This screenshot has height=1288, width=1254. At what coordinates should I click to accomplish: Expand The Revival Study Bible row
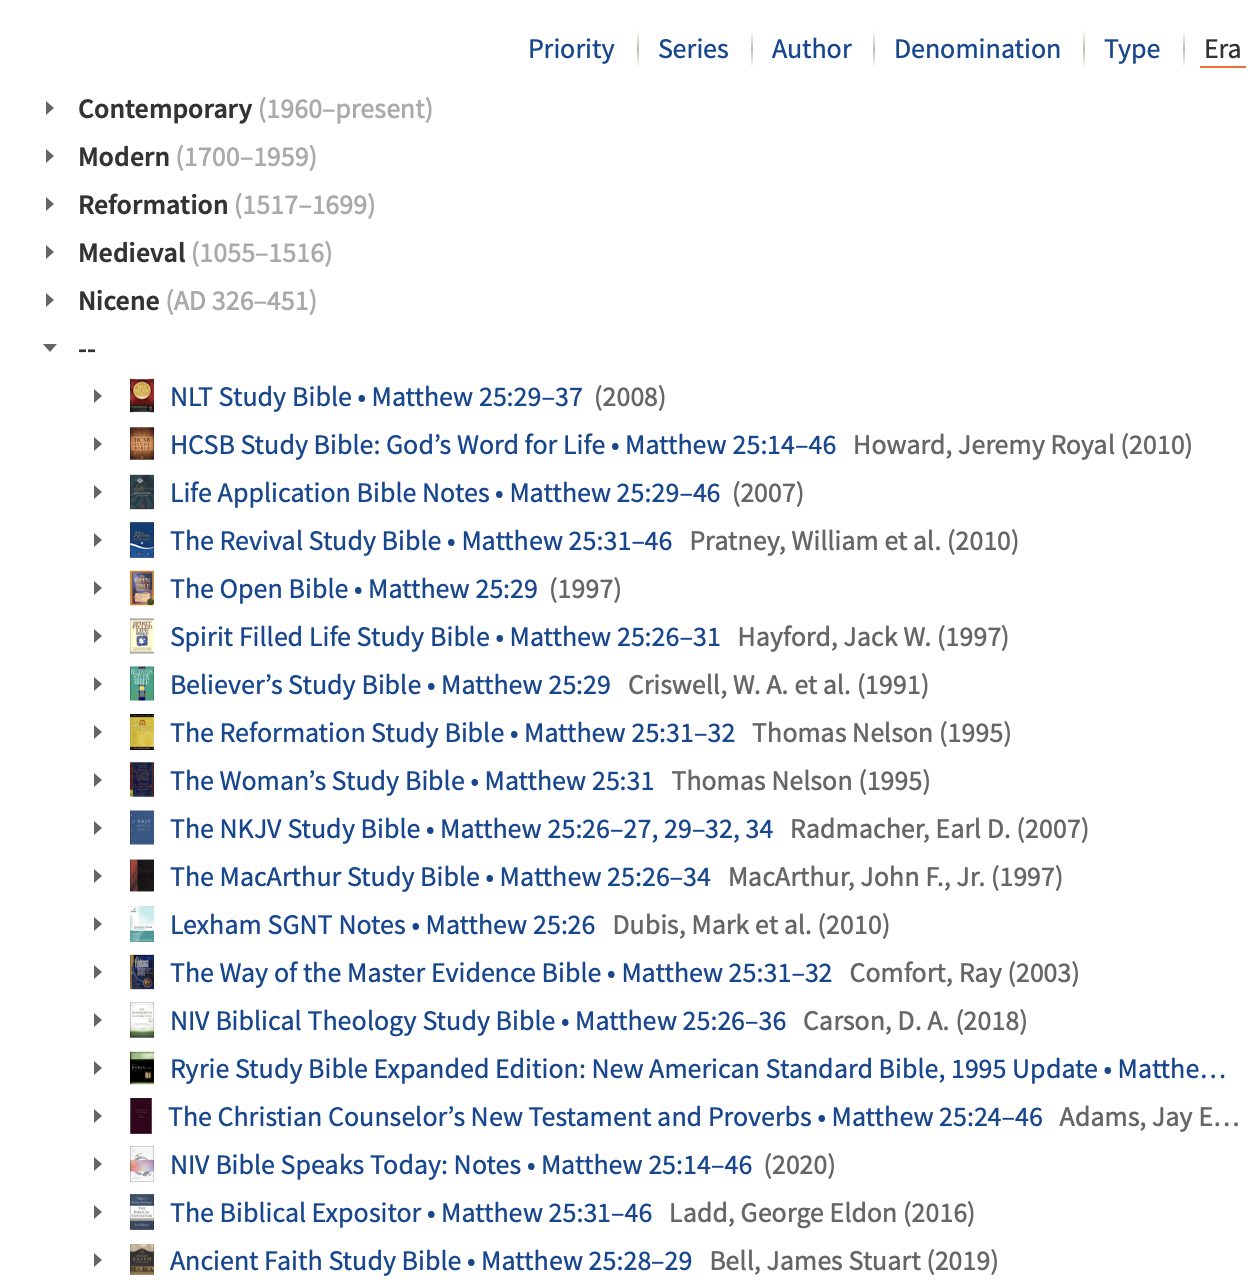(x=97, y=540)
